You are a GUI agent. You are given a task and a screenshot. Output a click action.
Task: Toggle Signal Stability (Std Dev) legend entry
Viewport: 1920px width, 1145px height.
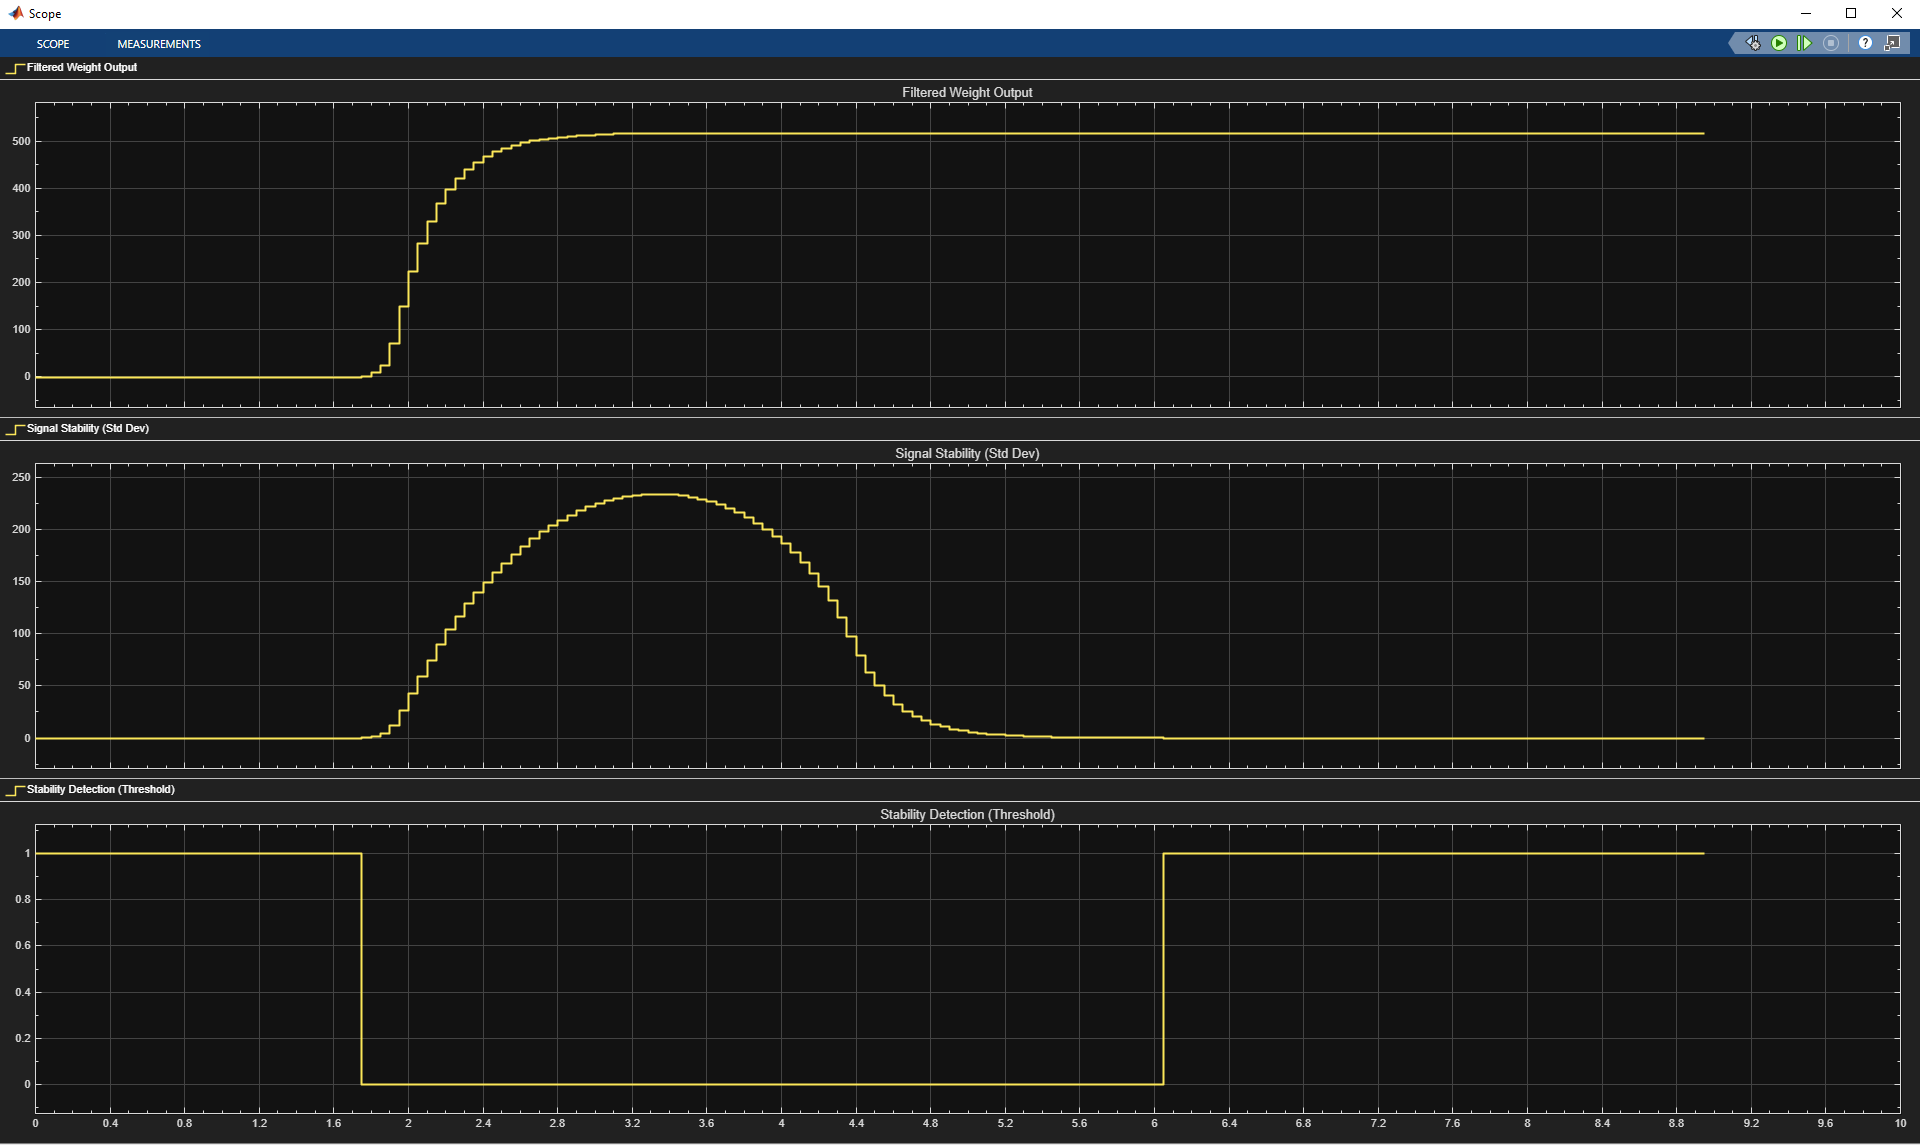(87, 429)
